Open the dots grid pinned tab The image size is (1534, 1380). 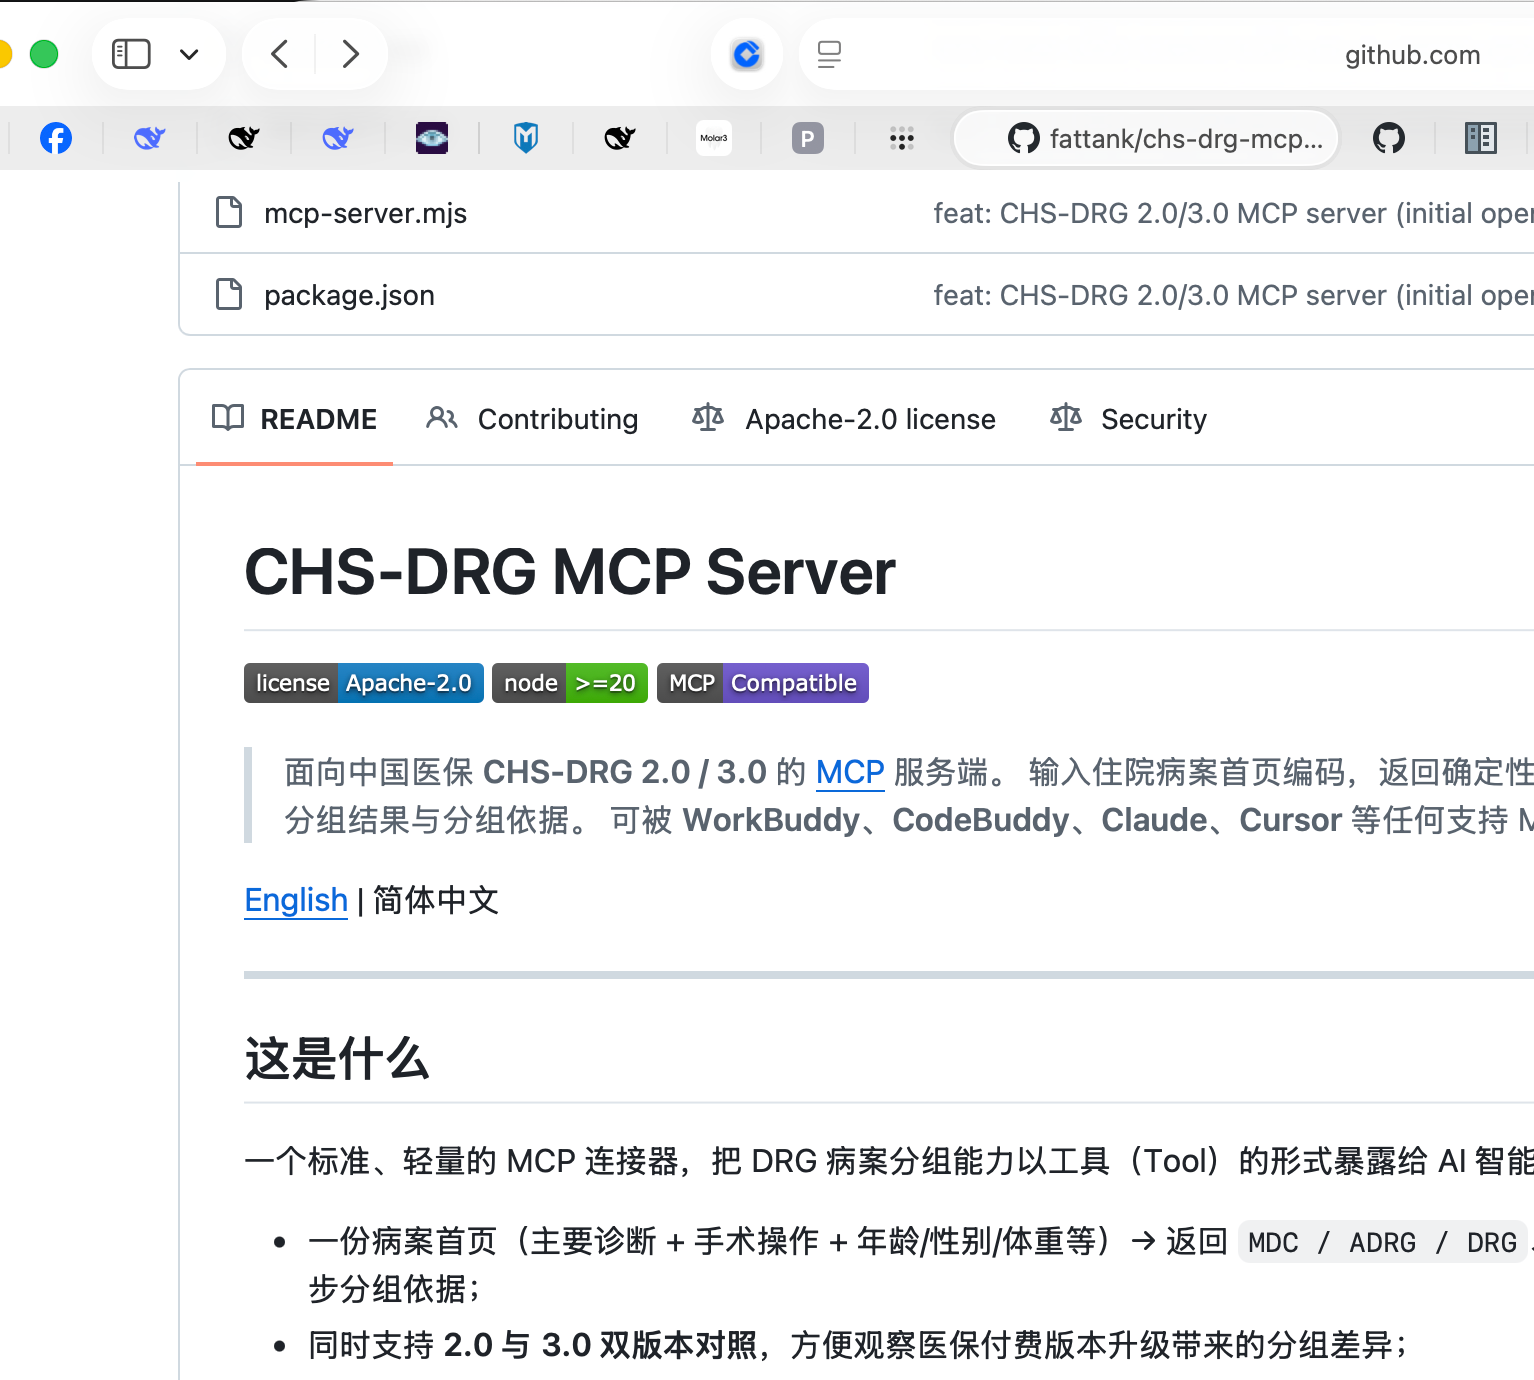click(902, 138)
